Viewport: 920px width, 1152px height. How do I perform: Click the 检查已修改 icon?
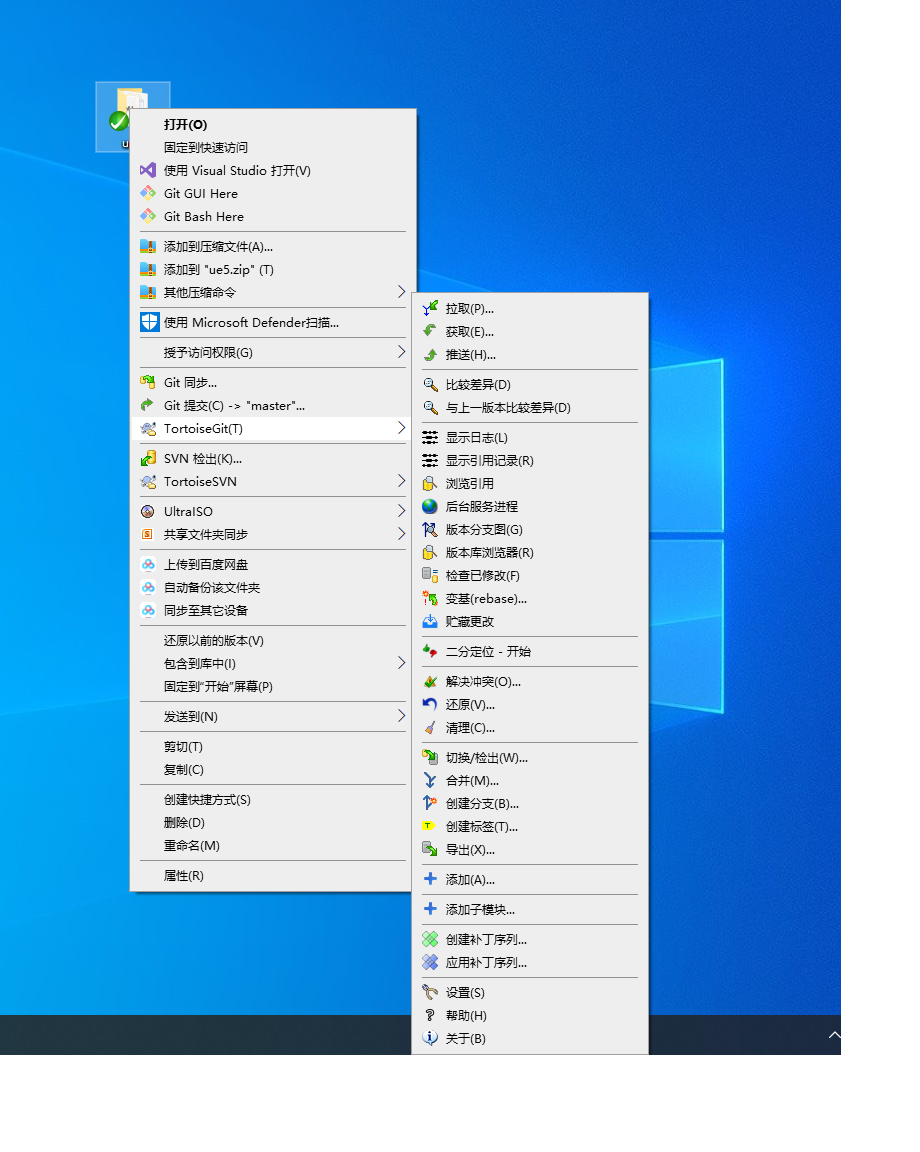[x=430, y=575]
